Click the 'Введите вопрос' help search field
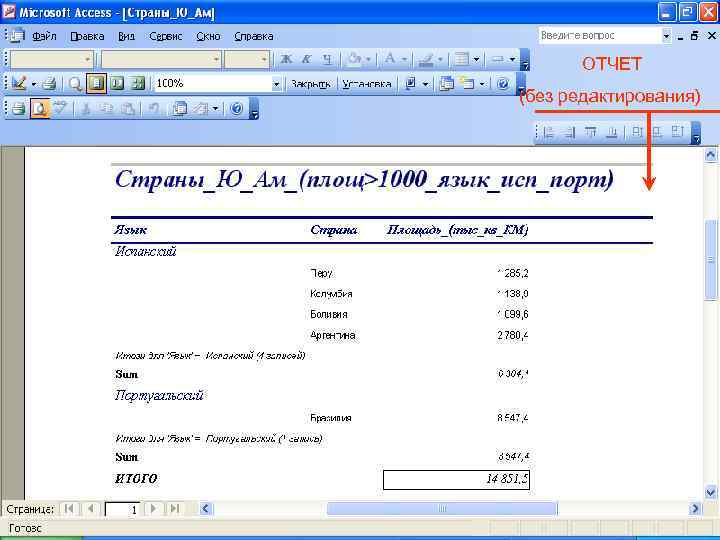 pyautogui.click(x=599, y=35)
